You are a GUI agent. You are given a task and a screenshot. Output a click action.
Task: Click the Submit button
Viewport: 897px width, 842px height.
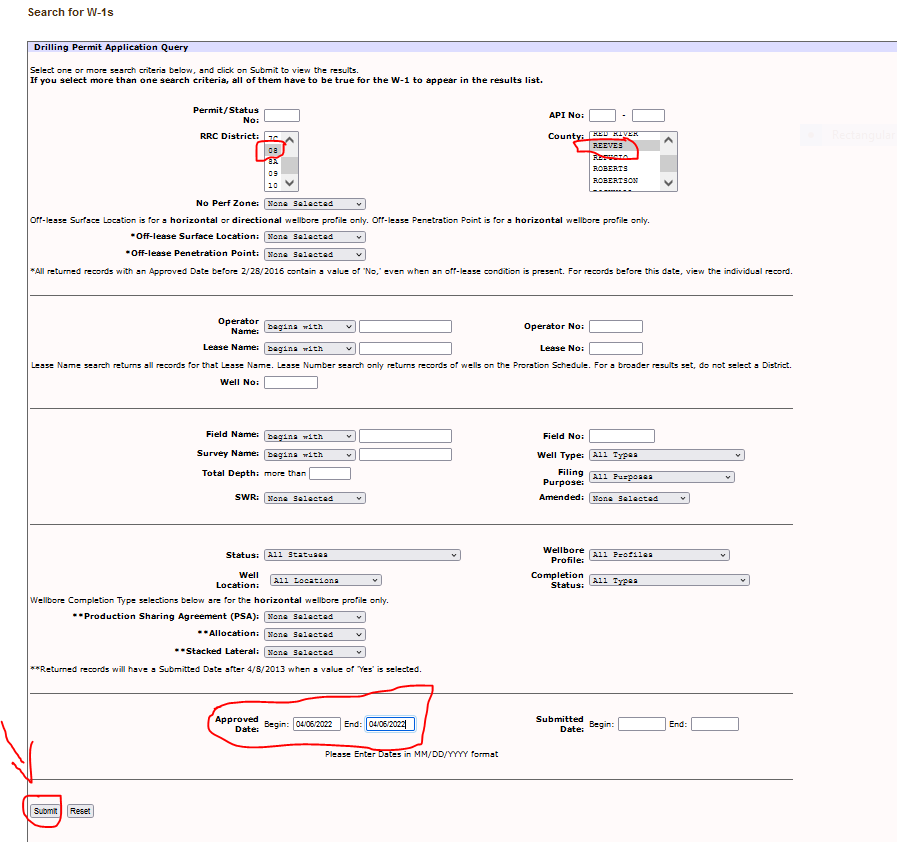pos(45,811)
